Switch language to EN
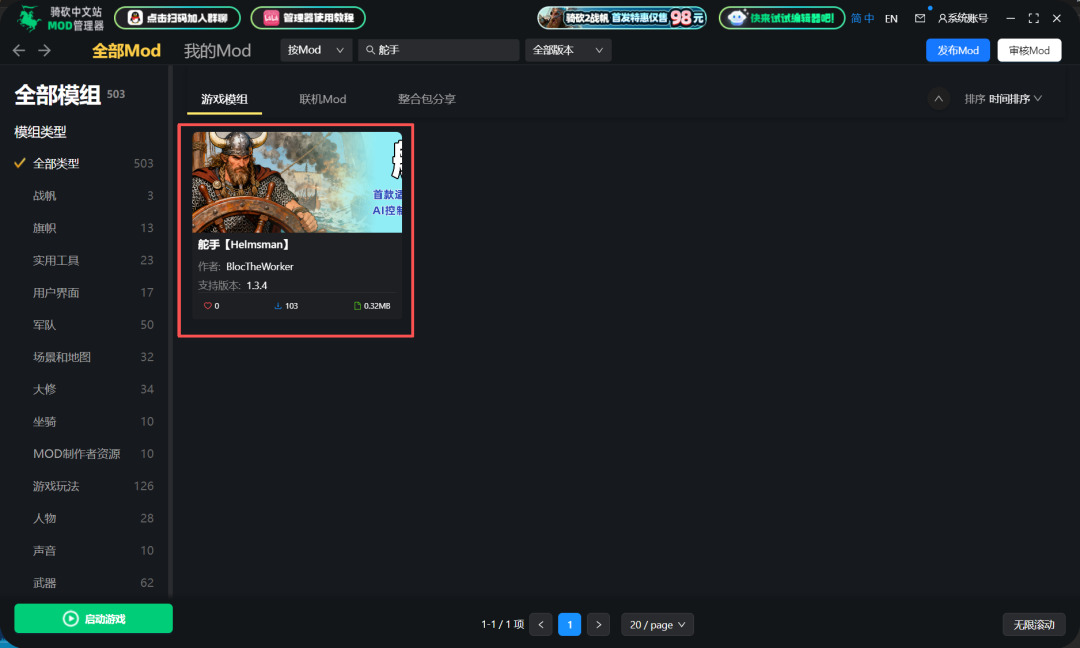The height and width of the screenshot is (648, 1080). [x=891, y=18]
